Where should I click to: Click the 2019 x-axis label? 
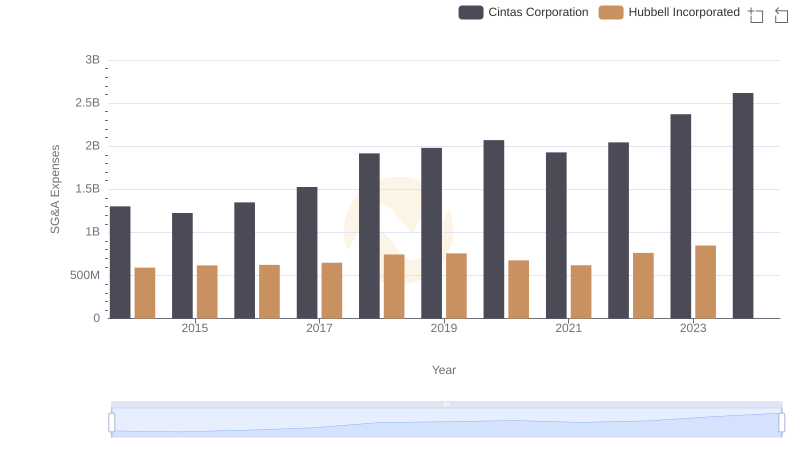tap(444, 328)
